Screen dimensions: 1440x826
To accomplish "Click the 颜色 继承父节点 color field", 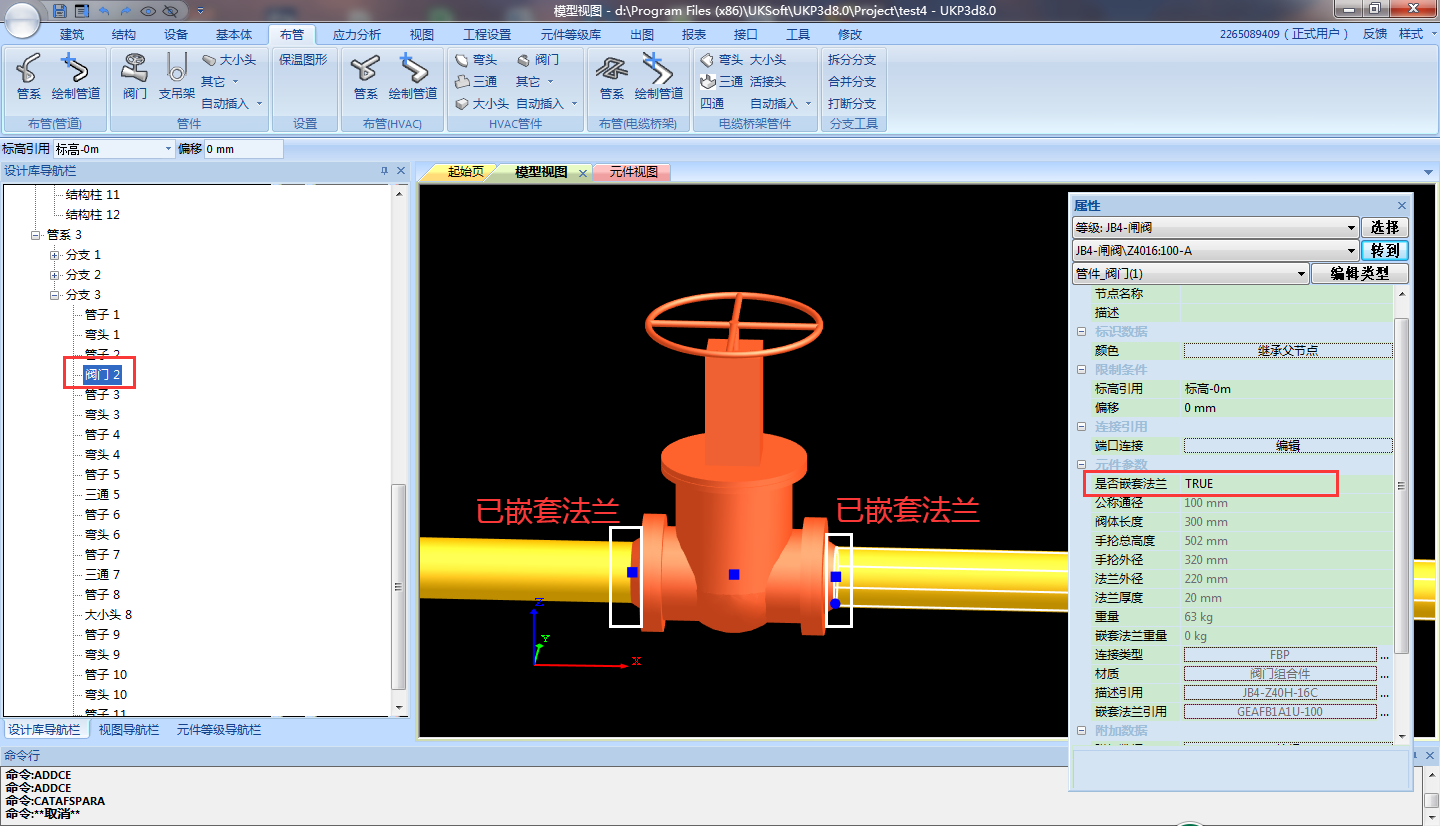I will pos(1287,351).
